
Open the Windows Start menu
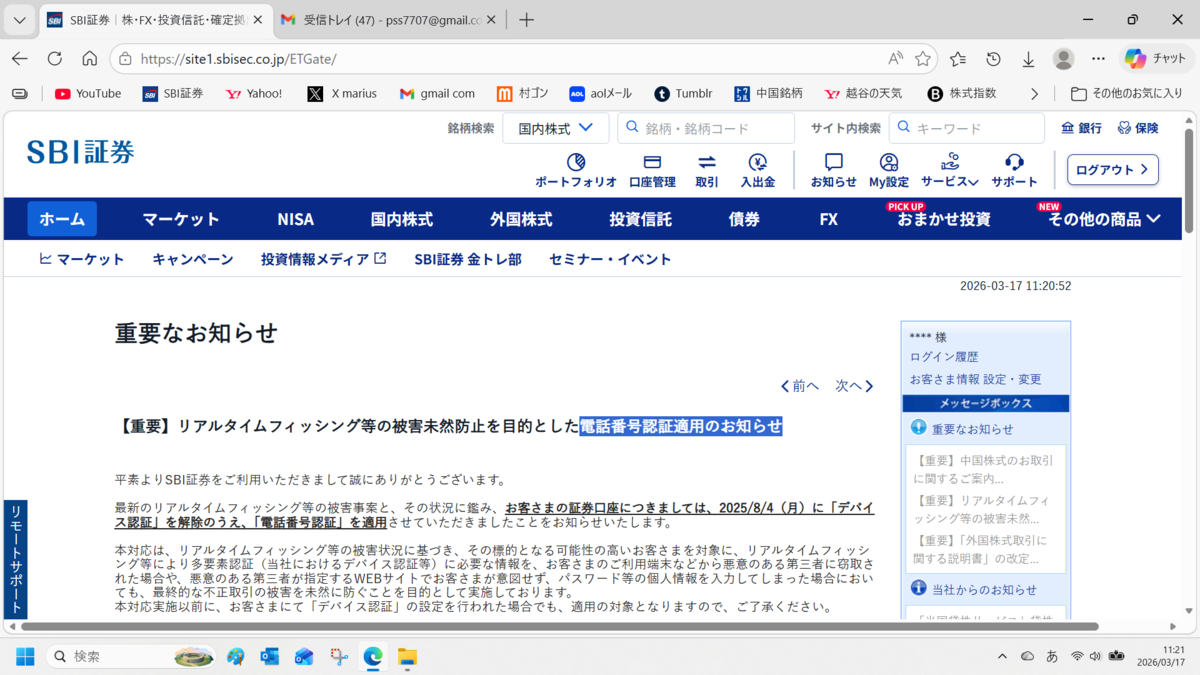pyautogui.click(x=25, y=656)
